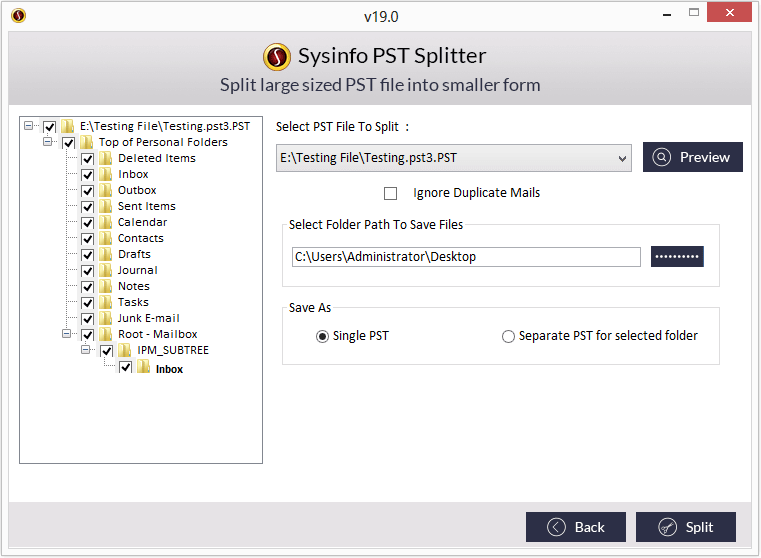Click the folder icon next to Calendar
Image resolution: width=761 pixels, height=558 pixels.
(105, 222)
